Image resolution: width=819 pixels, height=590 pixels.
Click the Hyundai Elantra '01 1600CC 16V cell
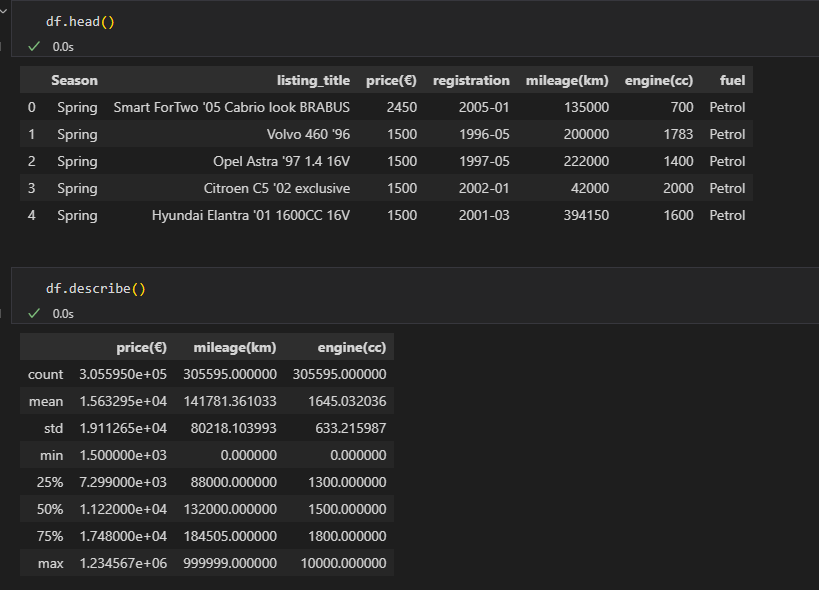(251, 215)
